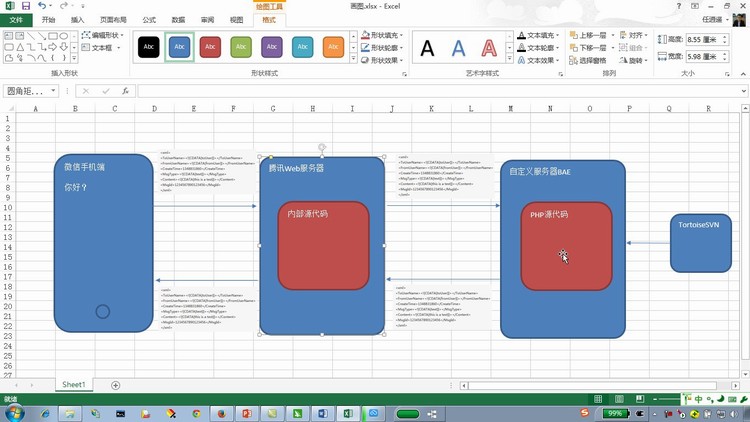The image size is (750, 422).
Task: Switch to the 开始 (Home) tab
Action: click(x=48, y=20)
